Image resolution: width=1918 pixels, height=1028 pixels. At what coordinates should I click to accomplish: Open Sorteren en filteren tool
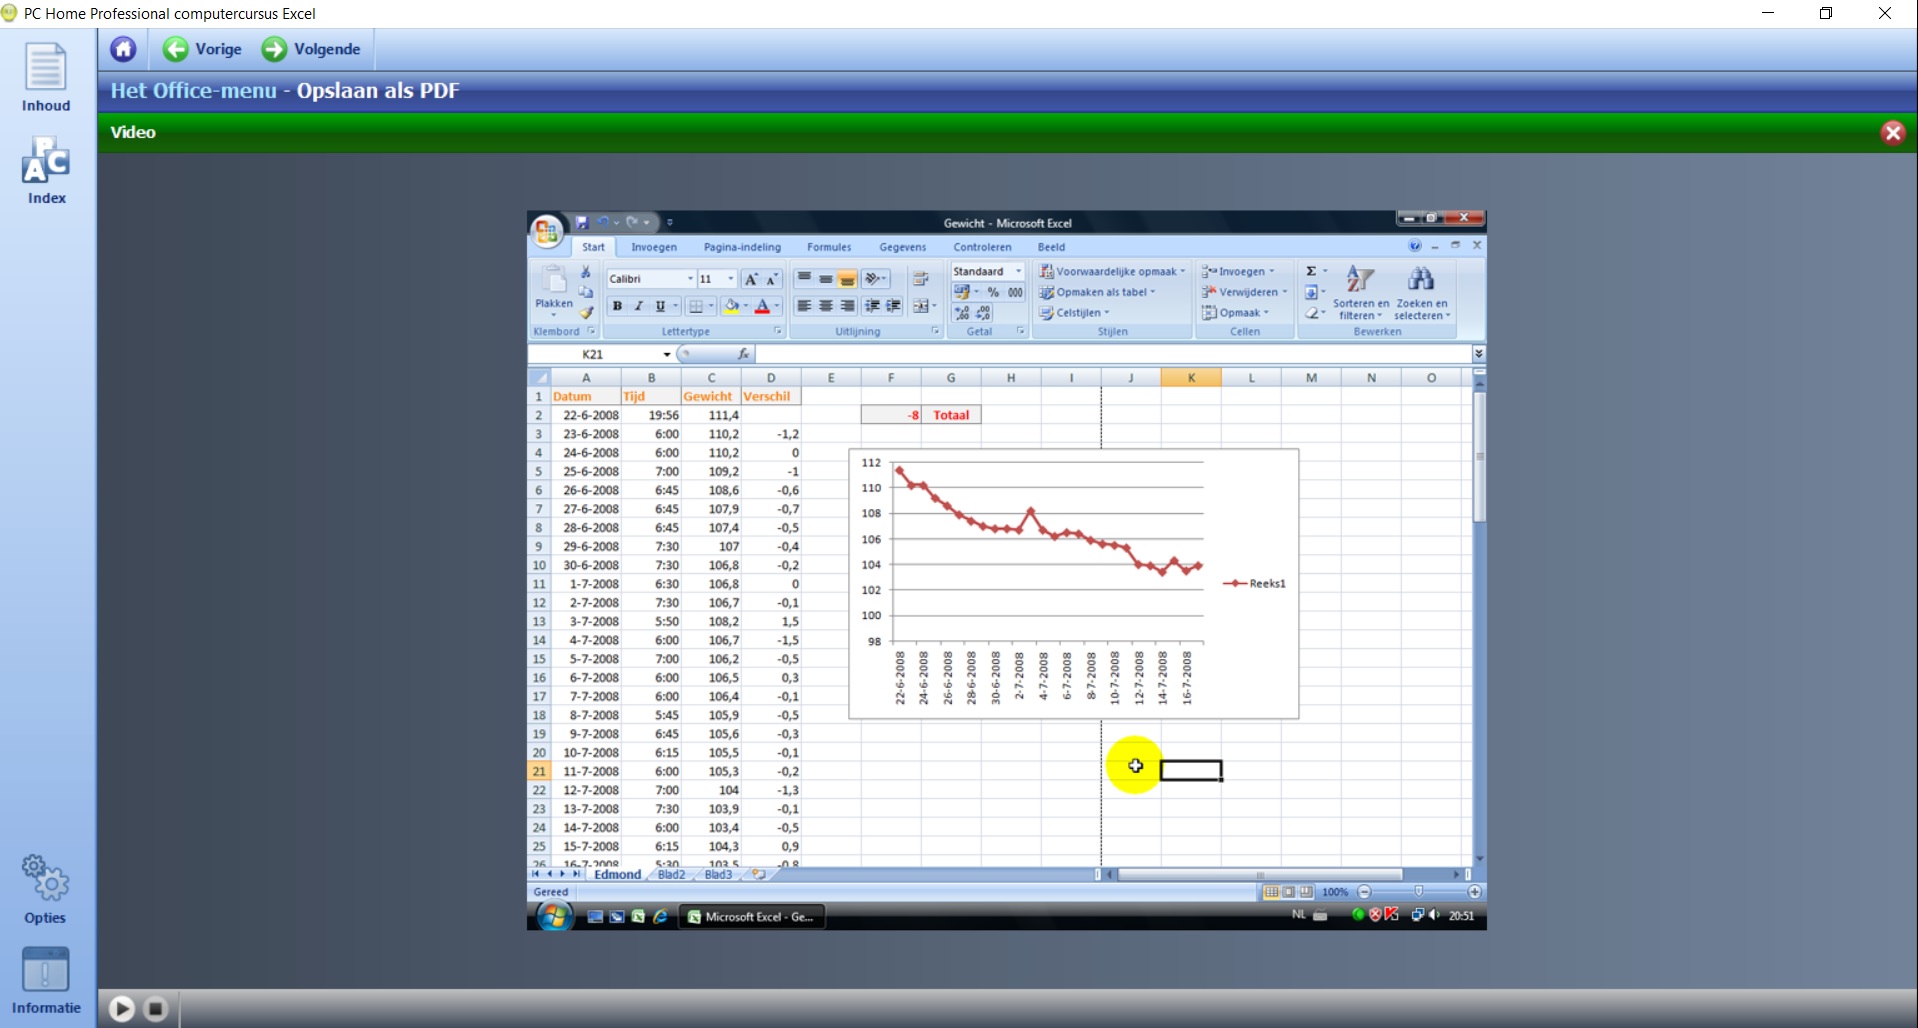click(1360, 291)
